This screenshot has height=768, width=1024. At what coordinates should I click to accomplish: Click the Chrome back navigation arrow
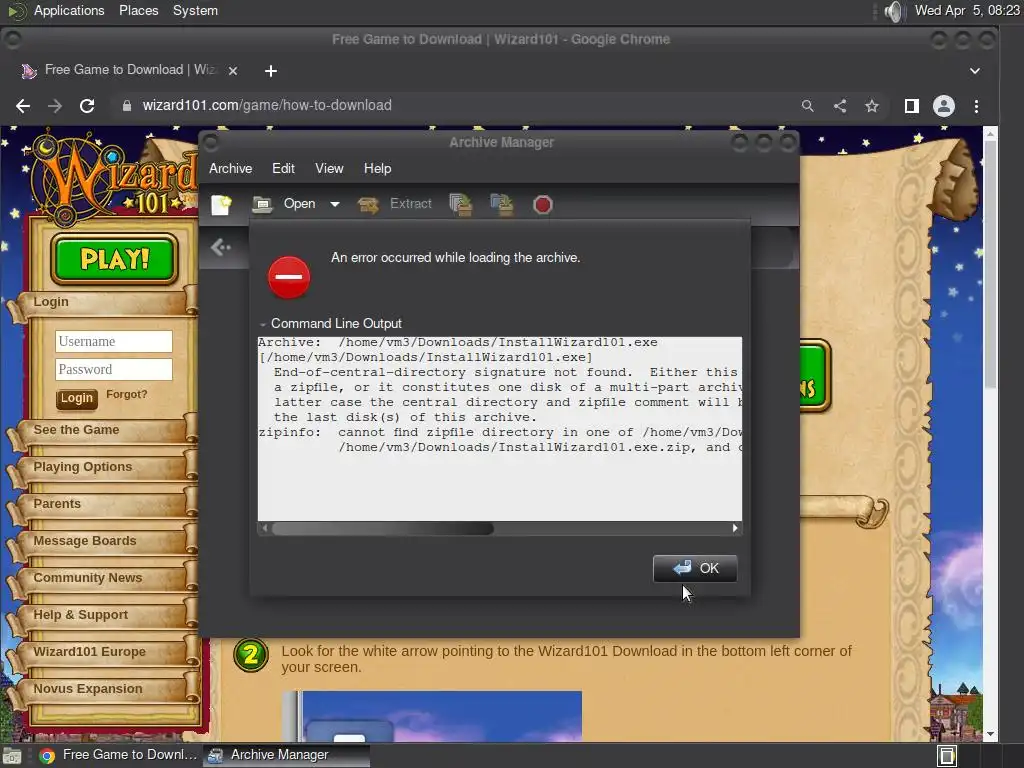[23, 106]
